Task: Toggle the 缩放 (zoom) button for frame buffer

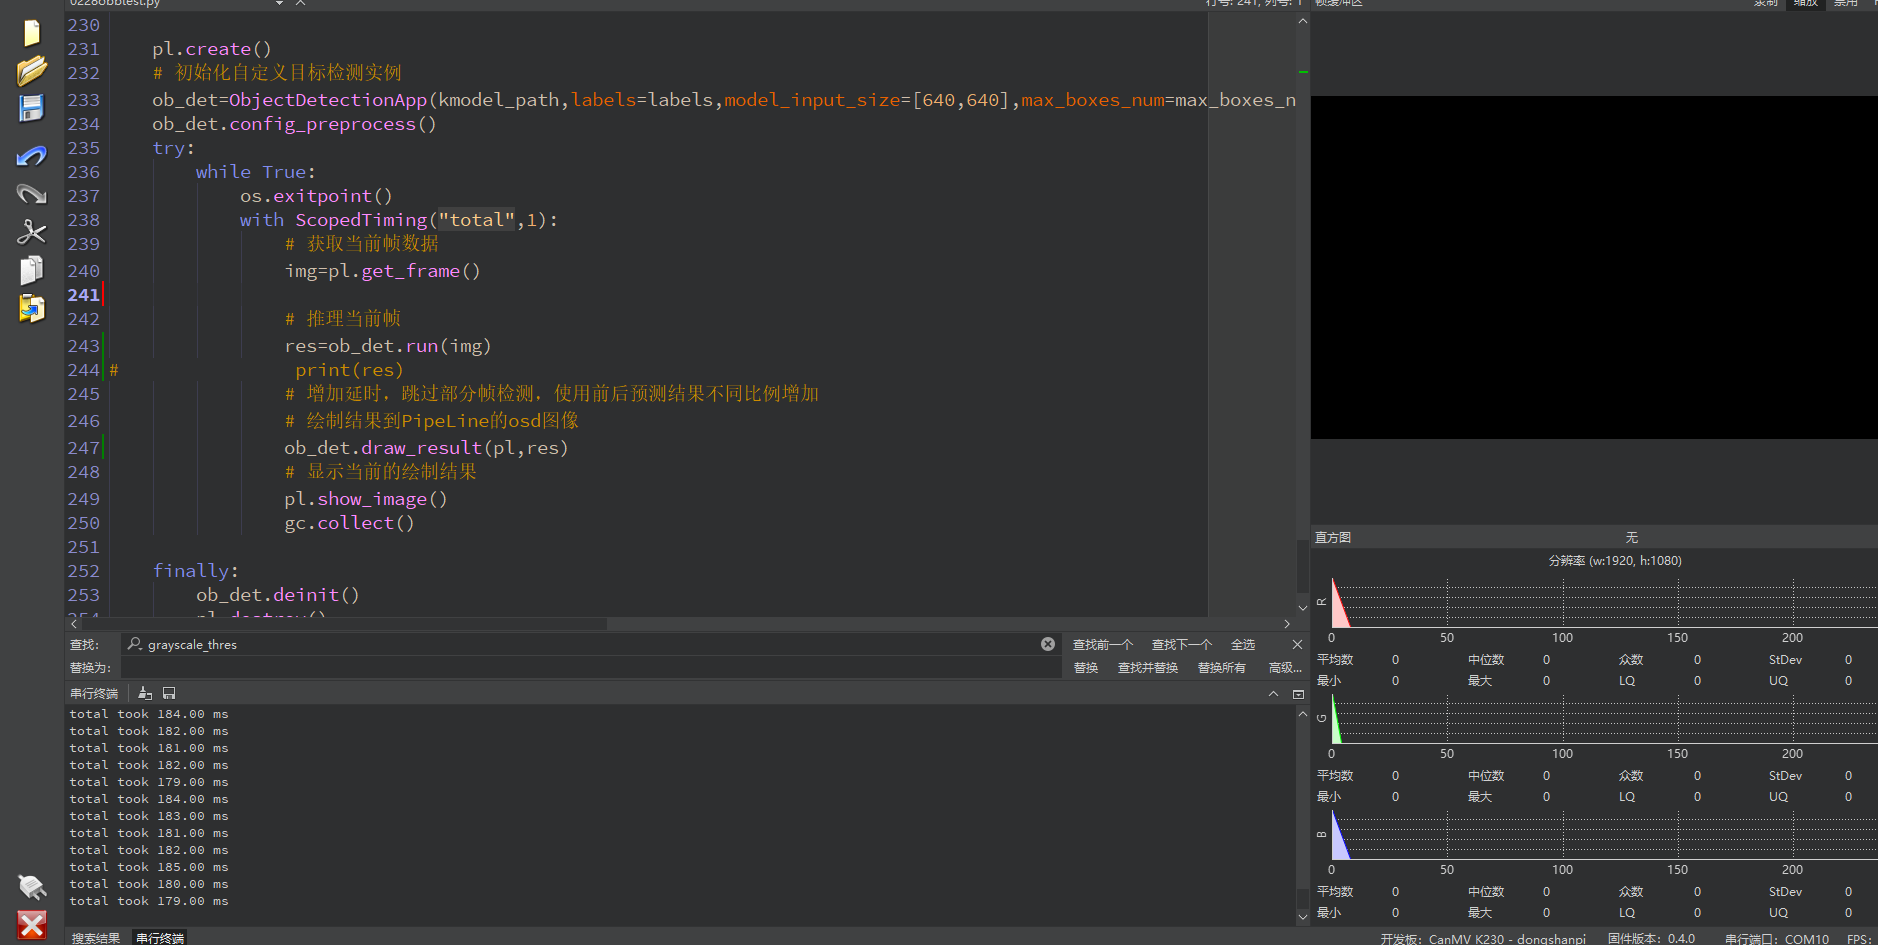Action: click(x=1805, y=3)
